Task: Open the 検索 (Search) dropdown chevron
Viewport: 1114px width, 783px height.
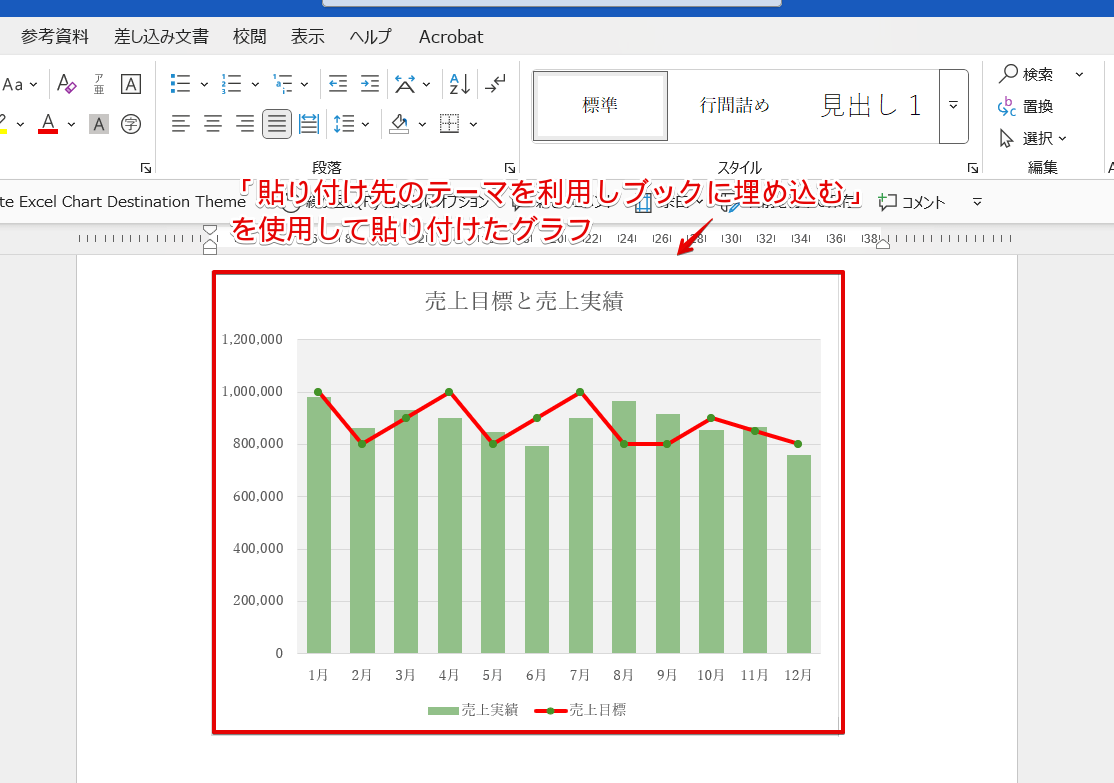Action: (1078, 72)
